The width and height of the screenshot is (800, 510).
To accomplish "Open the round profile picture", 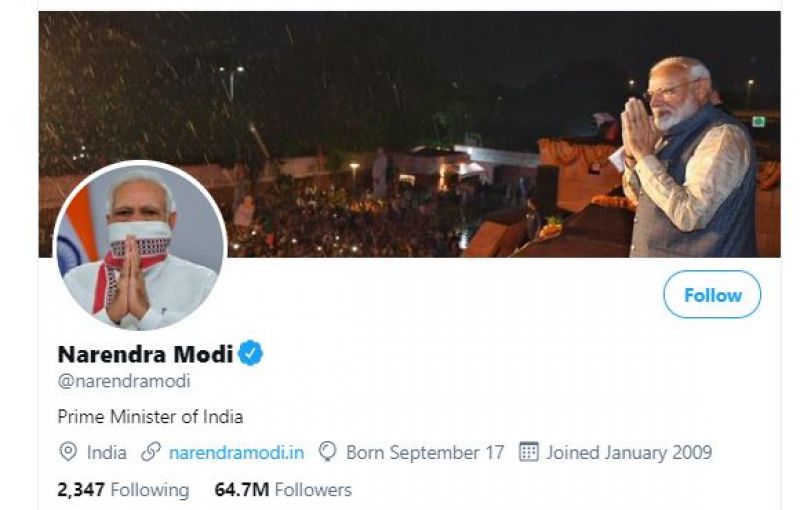I will point(140,246).
